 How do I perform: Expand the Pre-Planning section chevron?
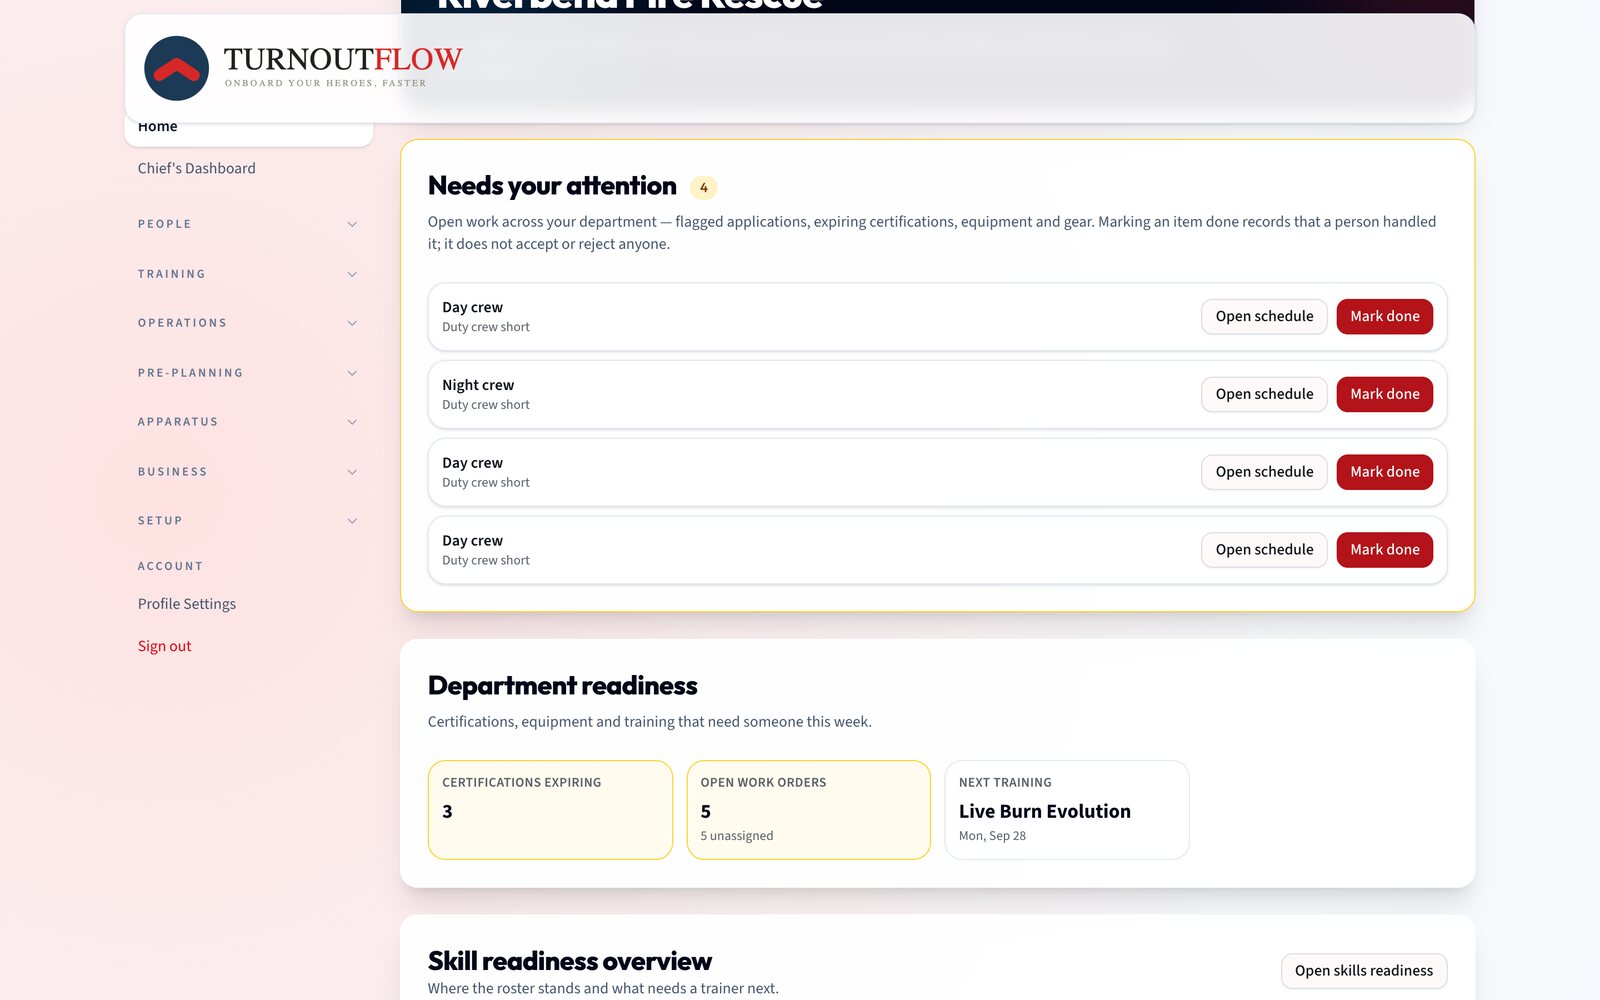352,373
